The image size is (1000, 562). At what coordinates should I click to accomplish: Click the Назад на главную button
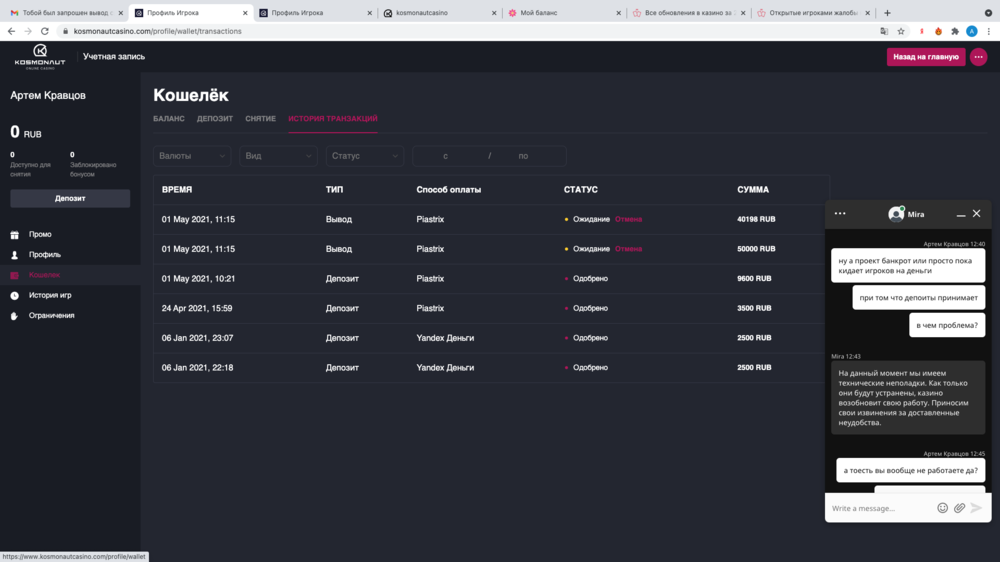coord(925,57)
